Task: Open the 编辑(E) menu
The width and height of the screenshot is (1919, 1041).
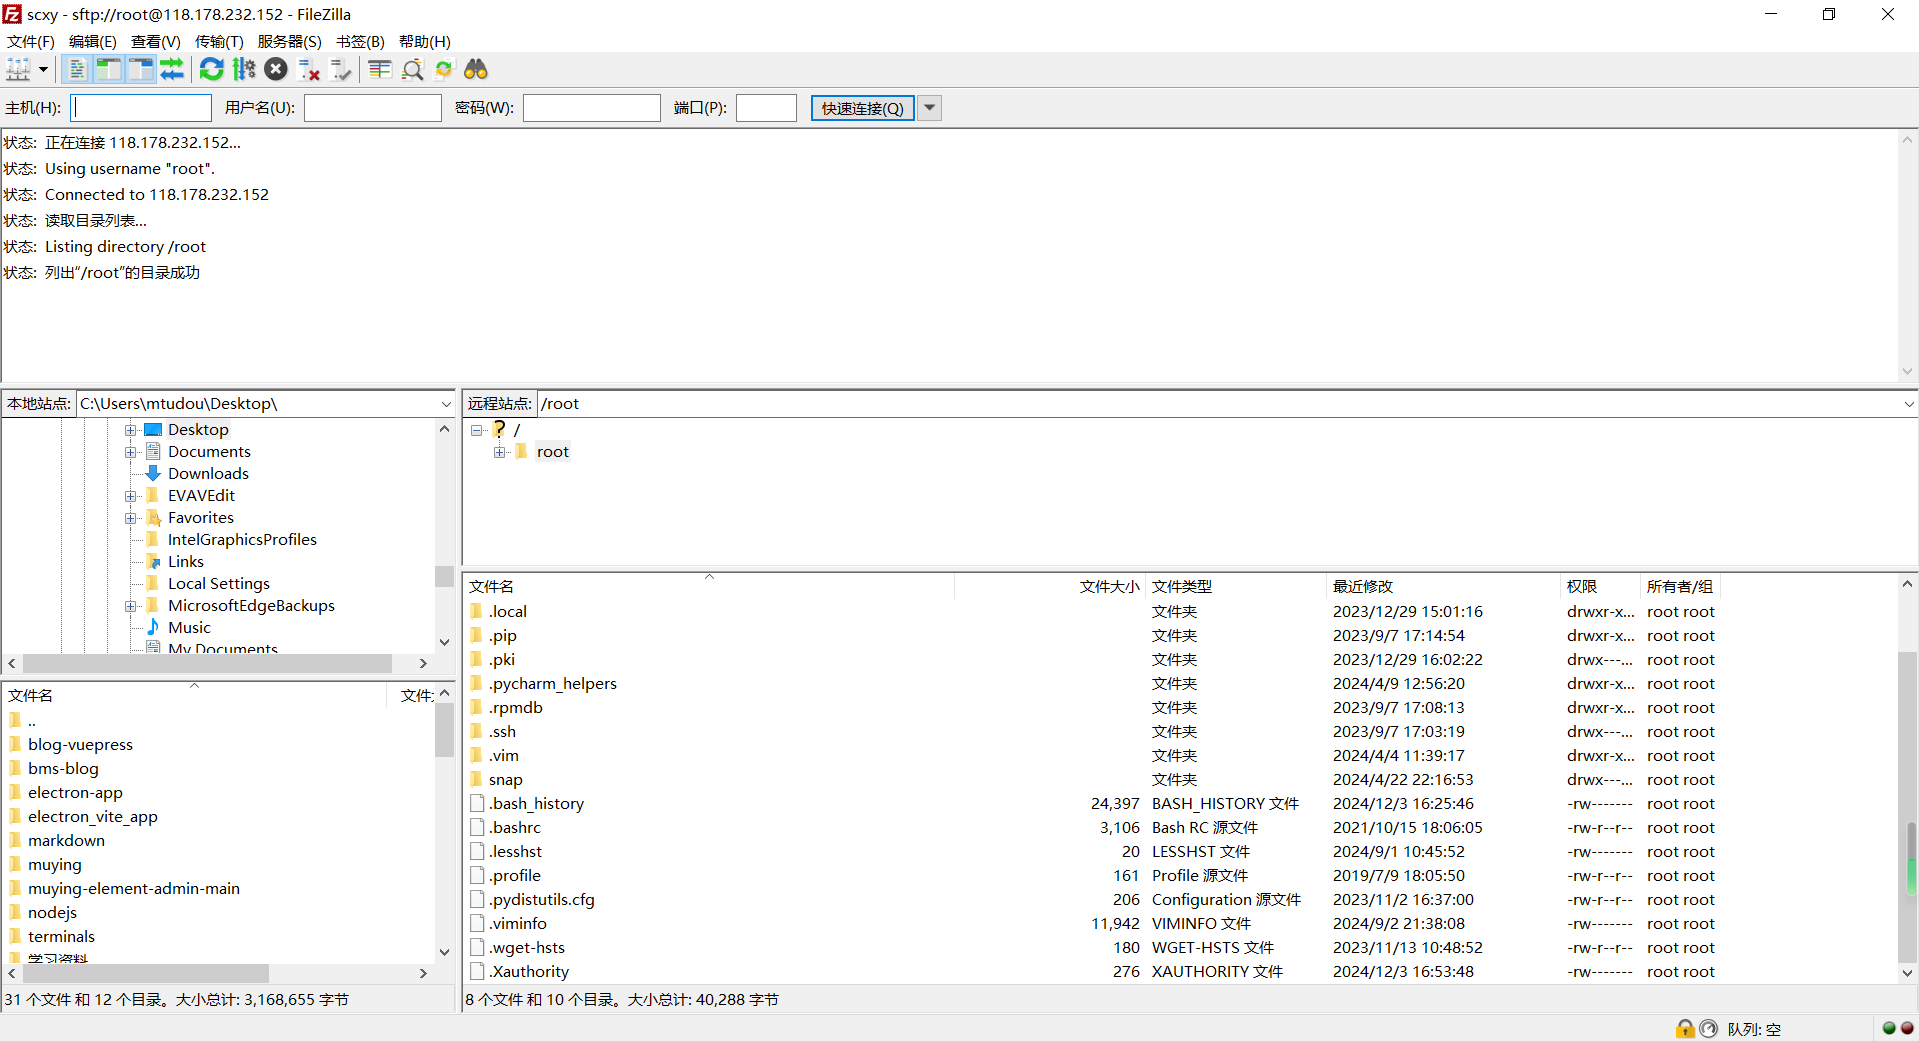Action: coord(93,41)
